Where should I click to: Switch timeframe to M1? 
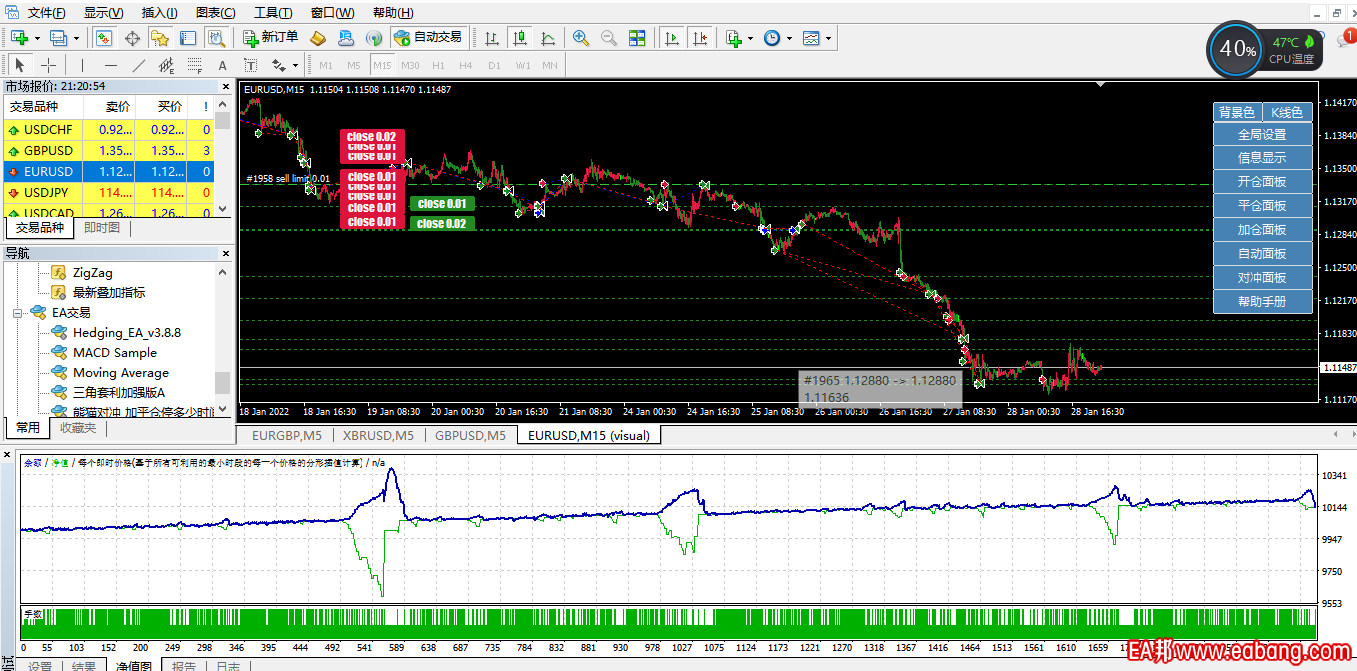pyautogui.click(x=326, y=65)
